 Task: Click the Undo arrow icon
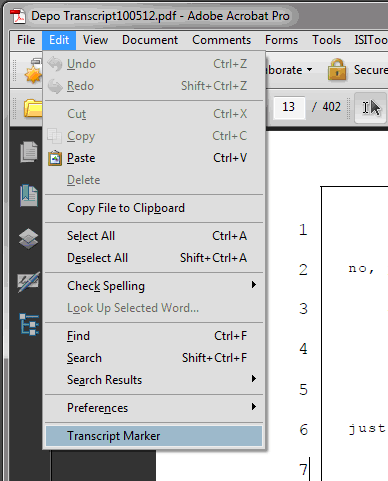(55, 64)
